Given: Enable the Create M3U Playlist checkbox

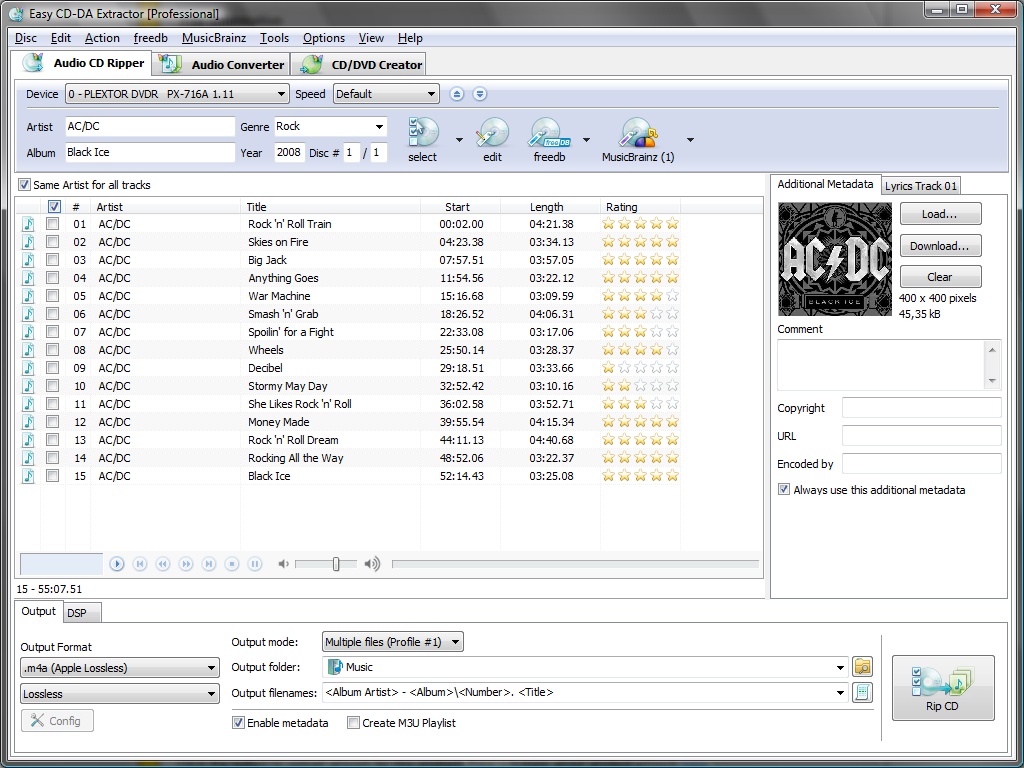Looking at the screenshot, I should click(x=353, y=723).
